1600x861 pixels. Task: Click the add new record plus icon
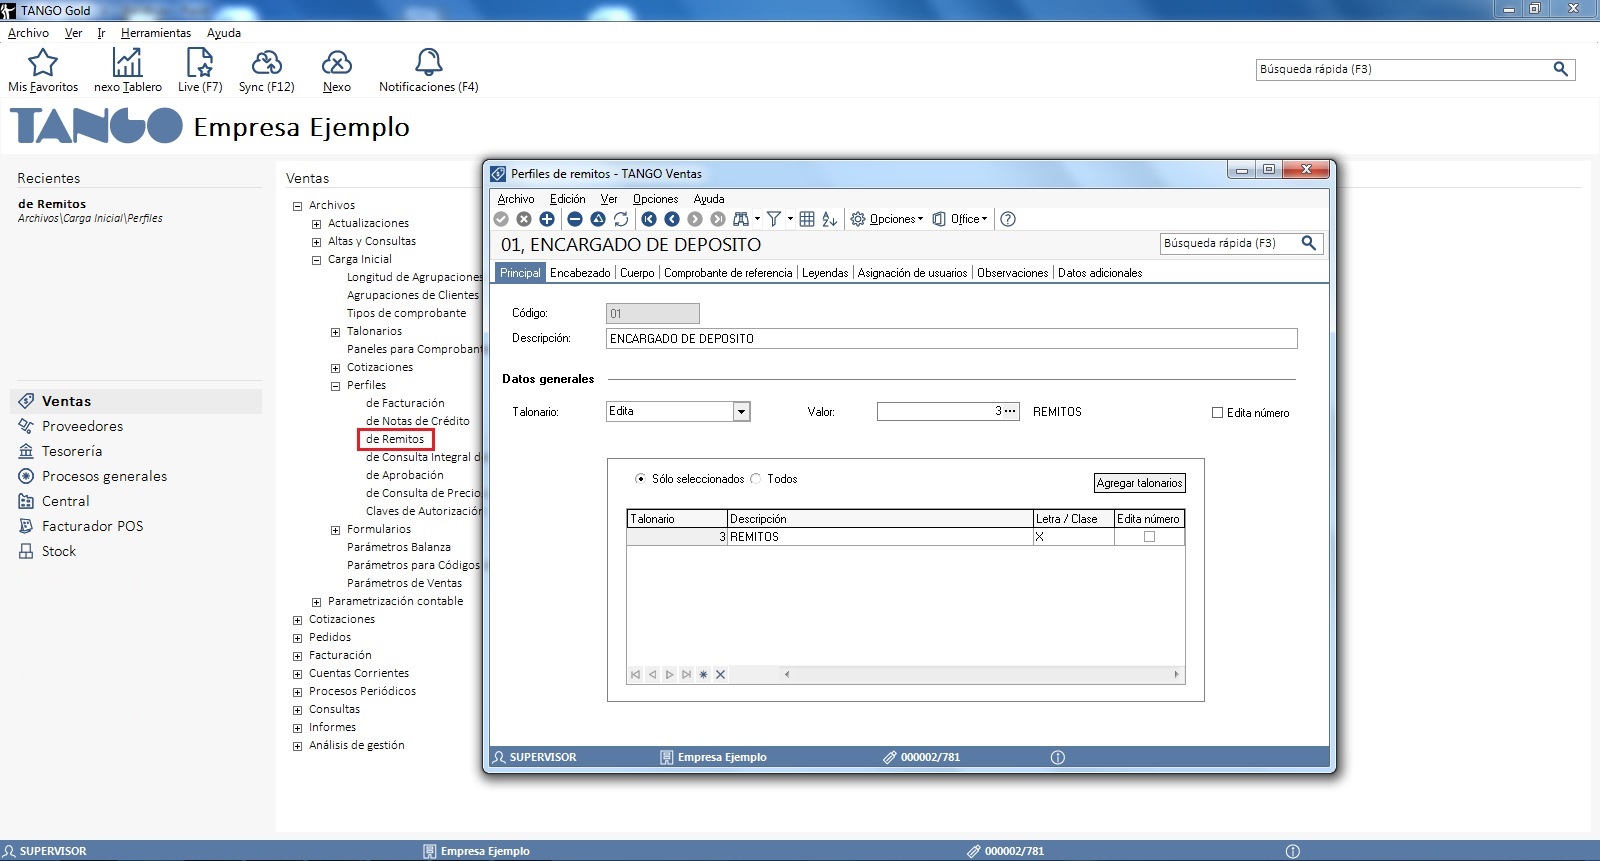click(x=547, y=219)
